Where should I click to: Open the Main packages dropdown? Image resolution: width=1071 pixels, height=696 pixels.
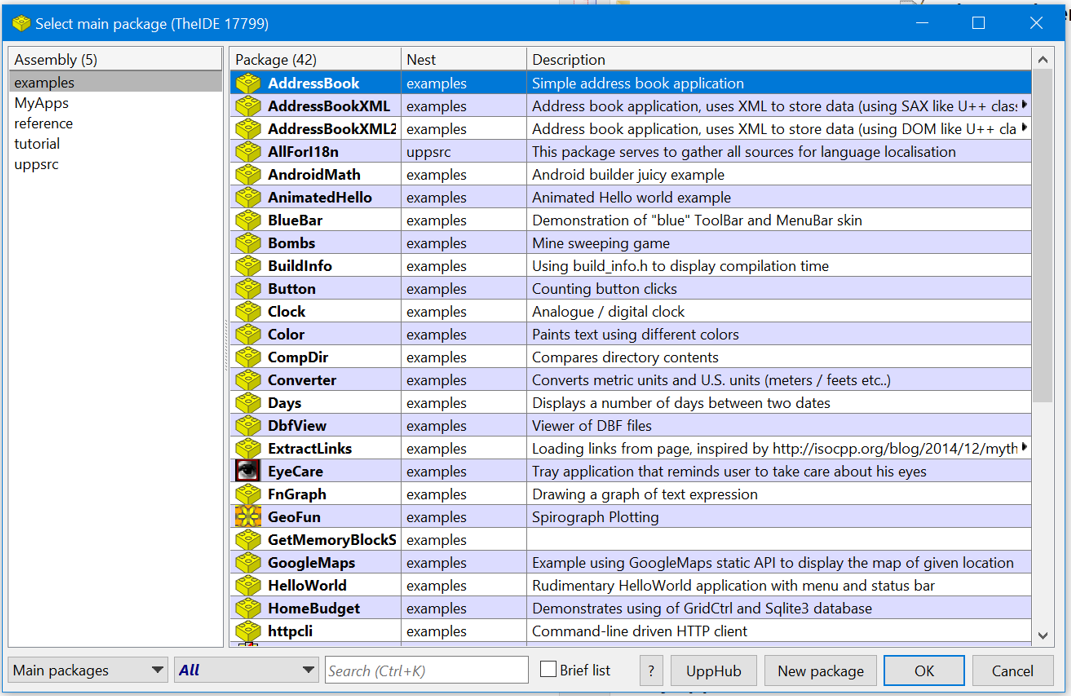click(88, 670)
